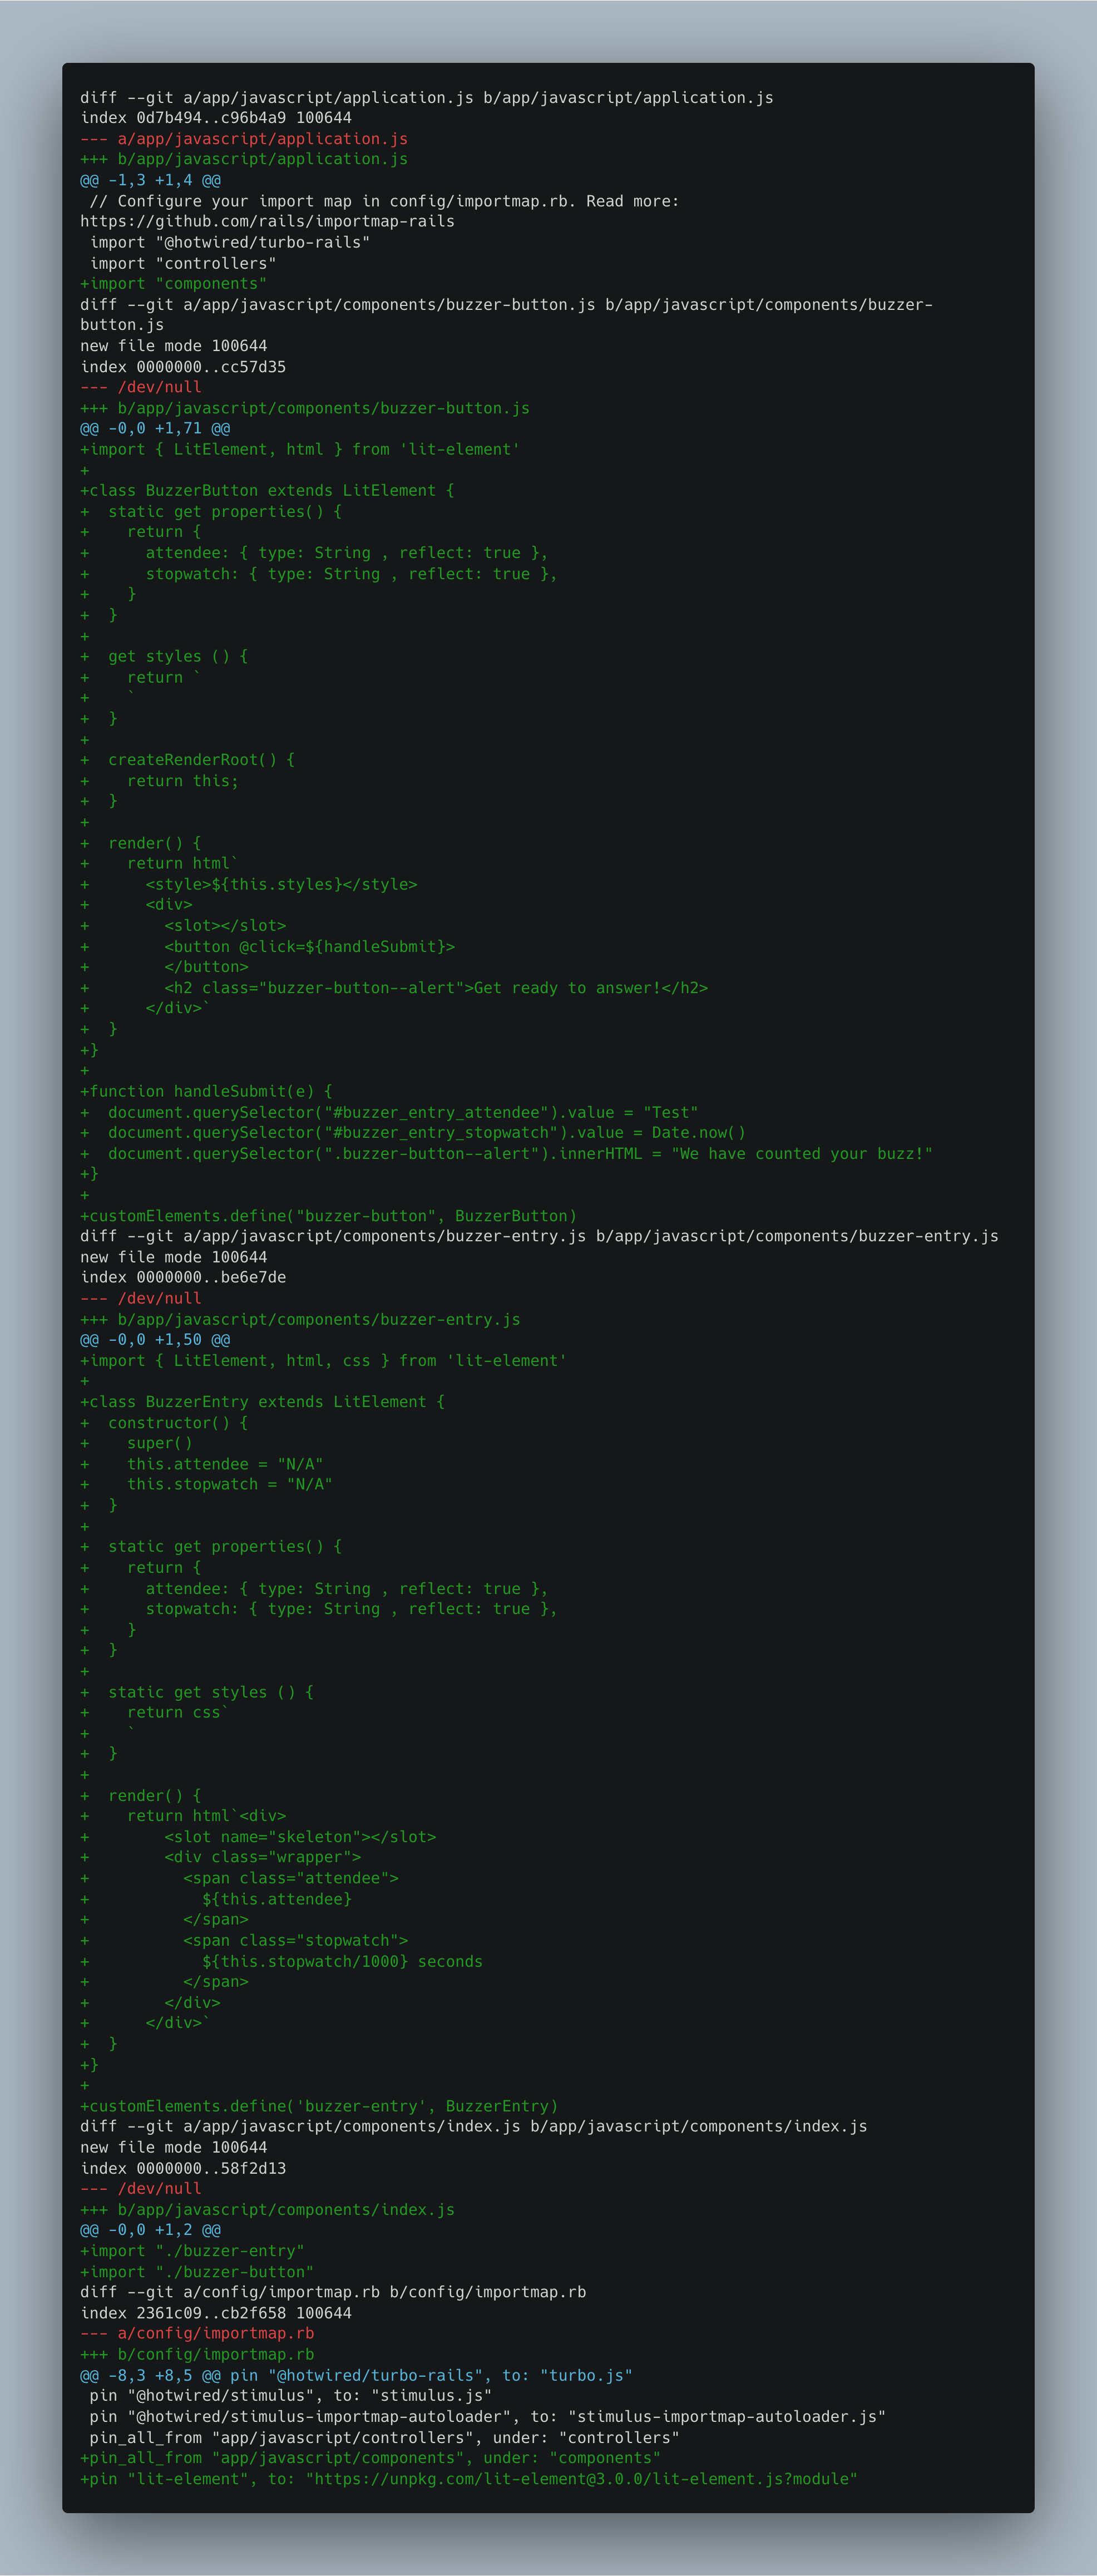This screenshot has width=1097, height=2576.
Task: Click the added 'import "components"' line
Action: [x=173, y=283]
